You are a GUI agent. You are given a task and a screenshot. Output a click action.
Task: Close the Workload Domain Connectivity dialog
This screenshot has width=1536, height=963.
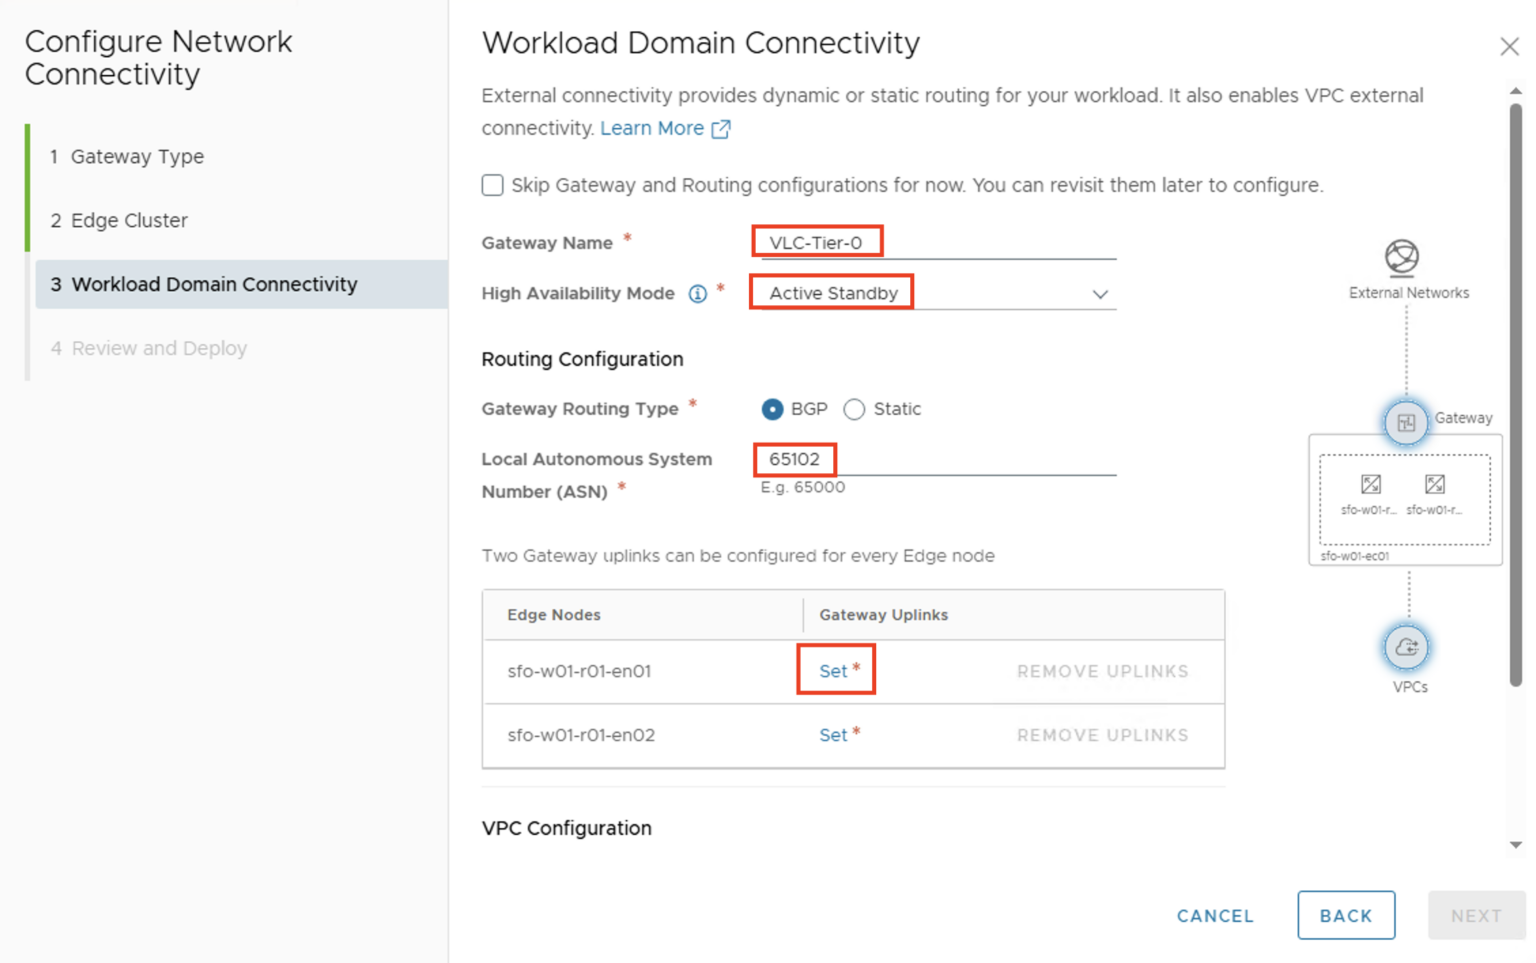click(1510, 46)
